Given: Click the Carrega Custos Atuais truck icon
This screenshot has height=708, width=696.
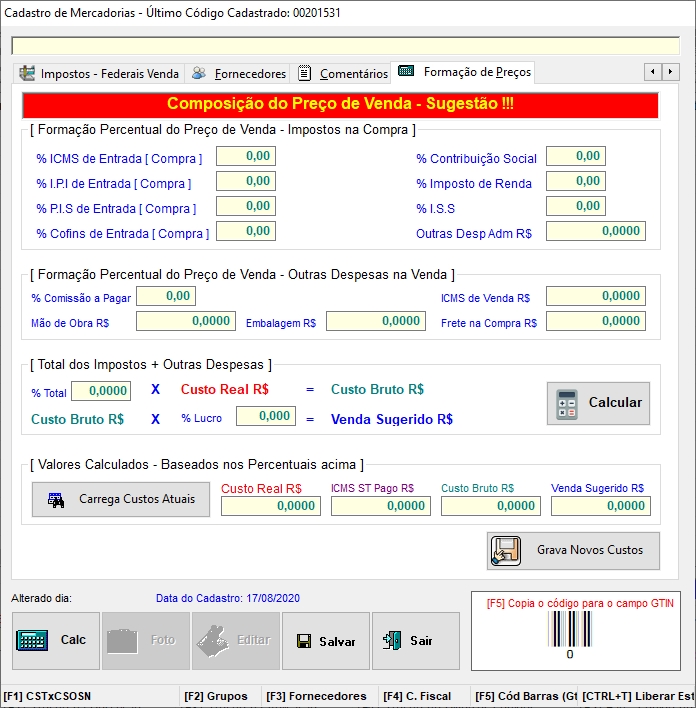Looking at the screenshot, I should point(56,499).
